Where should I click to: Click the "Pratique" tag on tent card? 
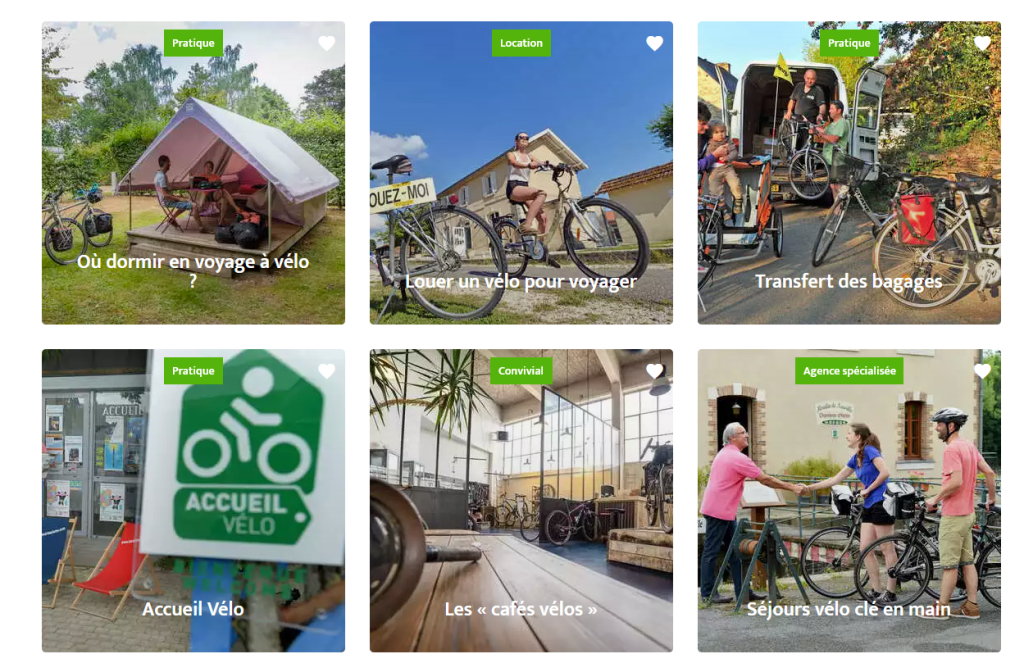click(193, 43)
